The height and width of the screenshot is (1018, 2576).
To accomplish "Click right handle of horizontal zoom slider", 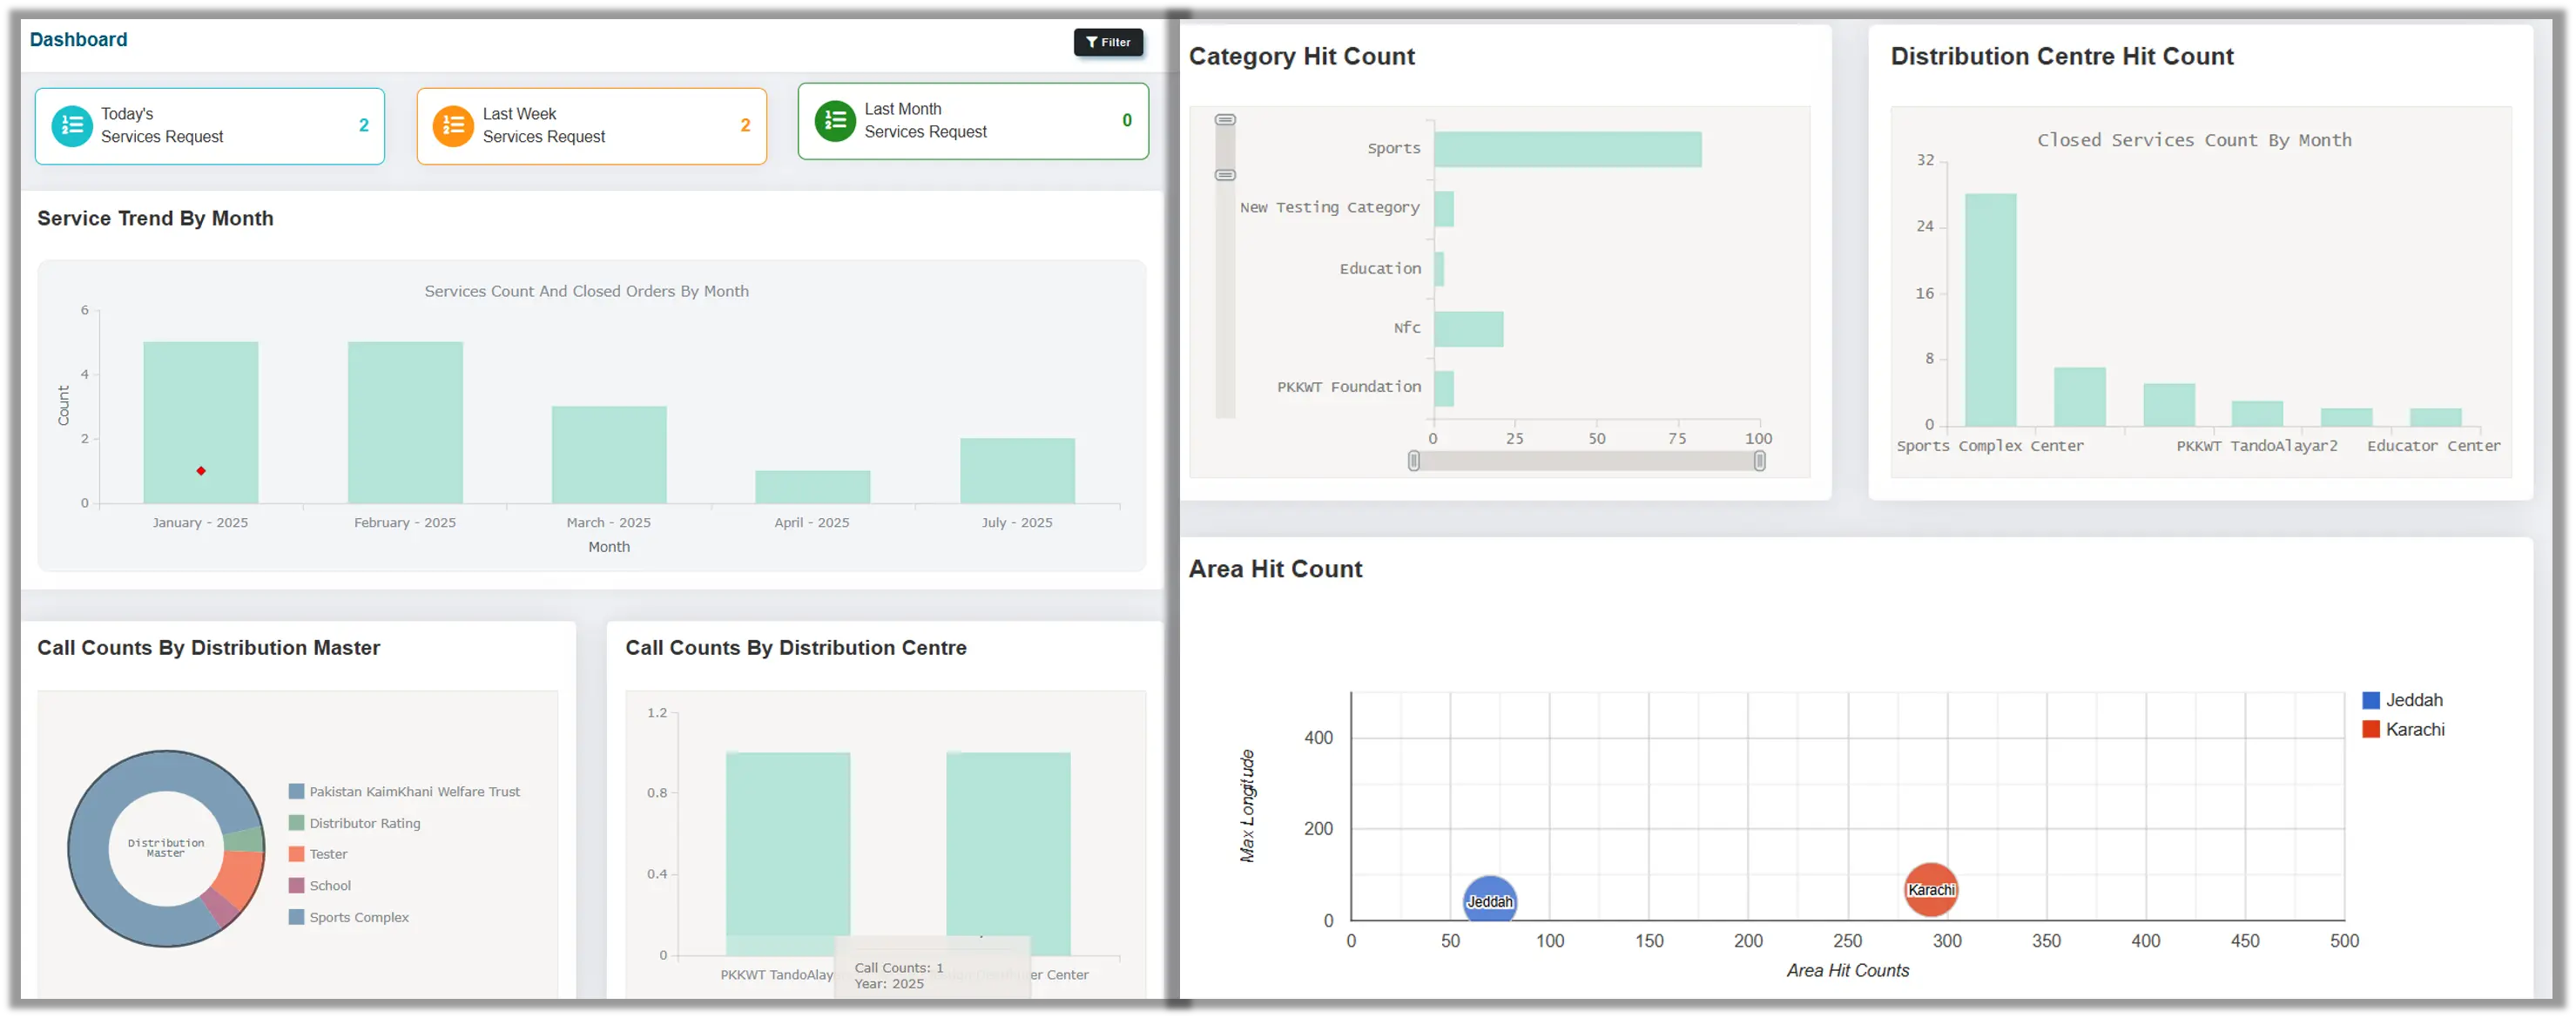I will click(x=1759, y=461).
